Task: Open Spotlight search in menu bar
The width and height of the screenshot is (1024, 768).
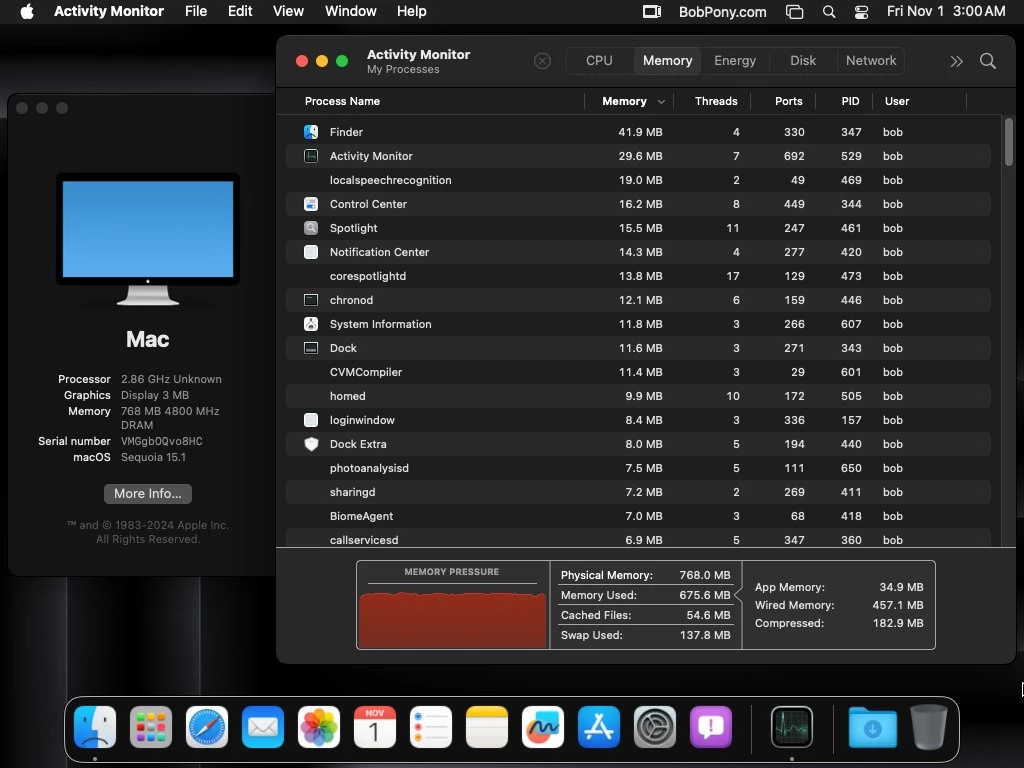Action: (829, 11)
